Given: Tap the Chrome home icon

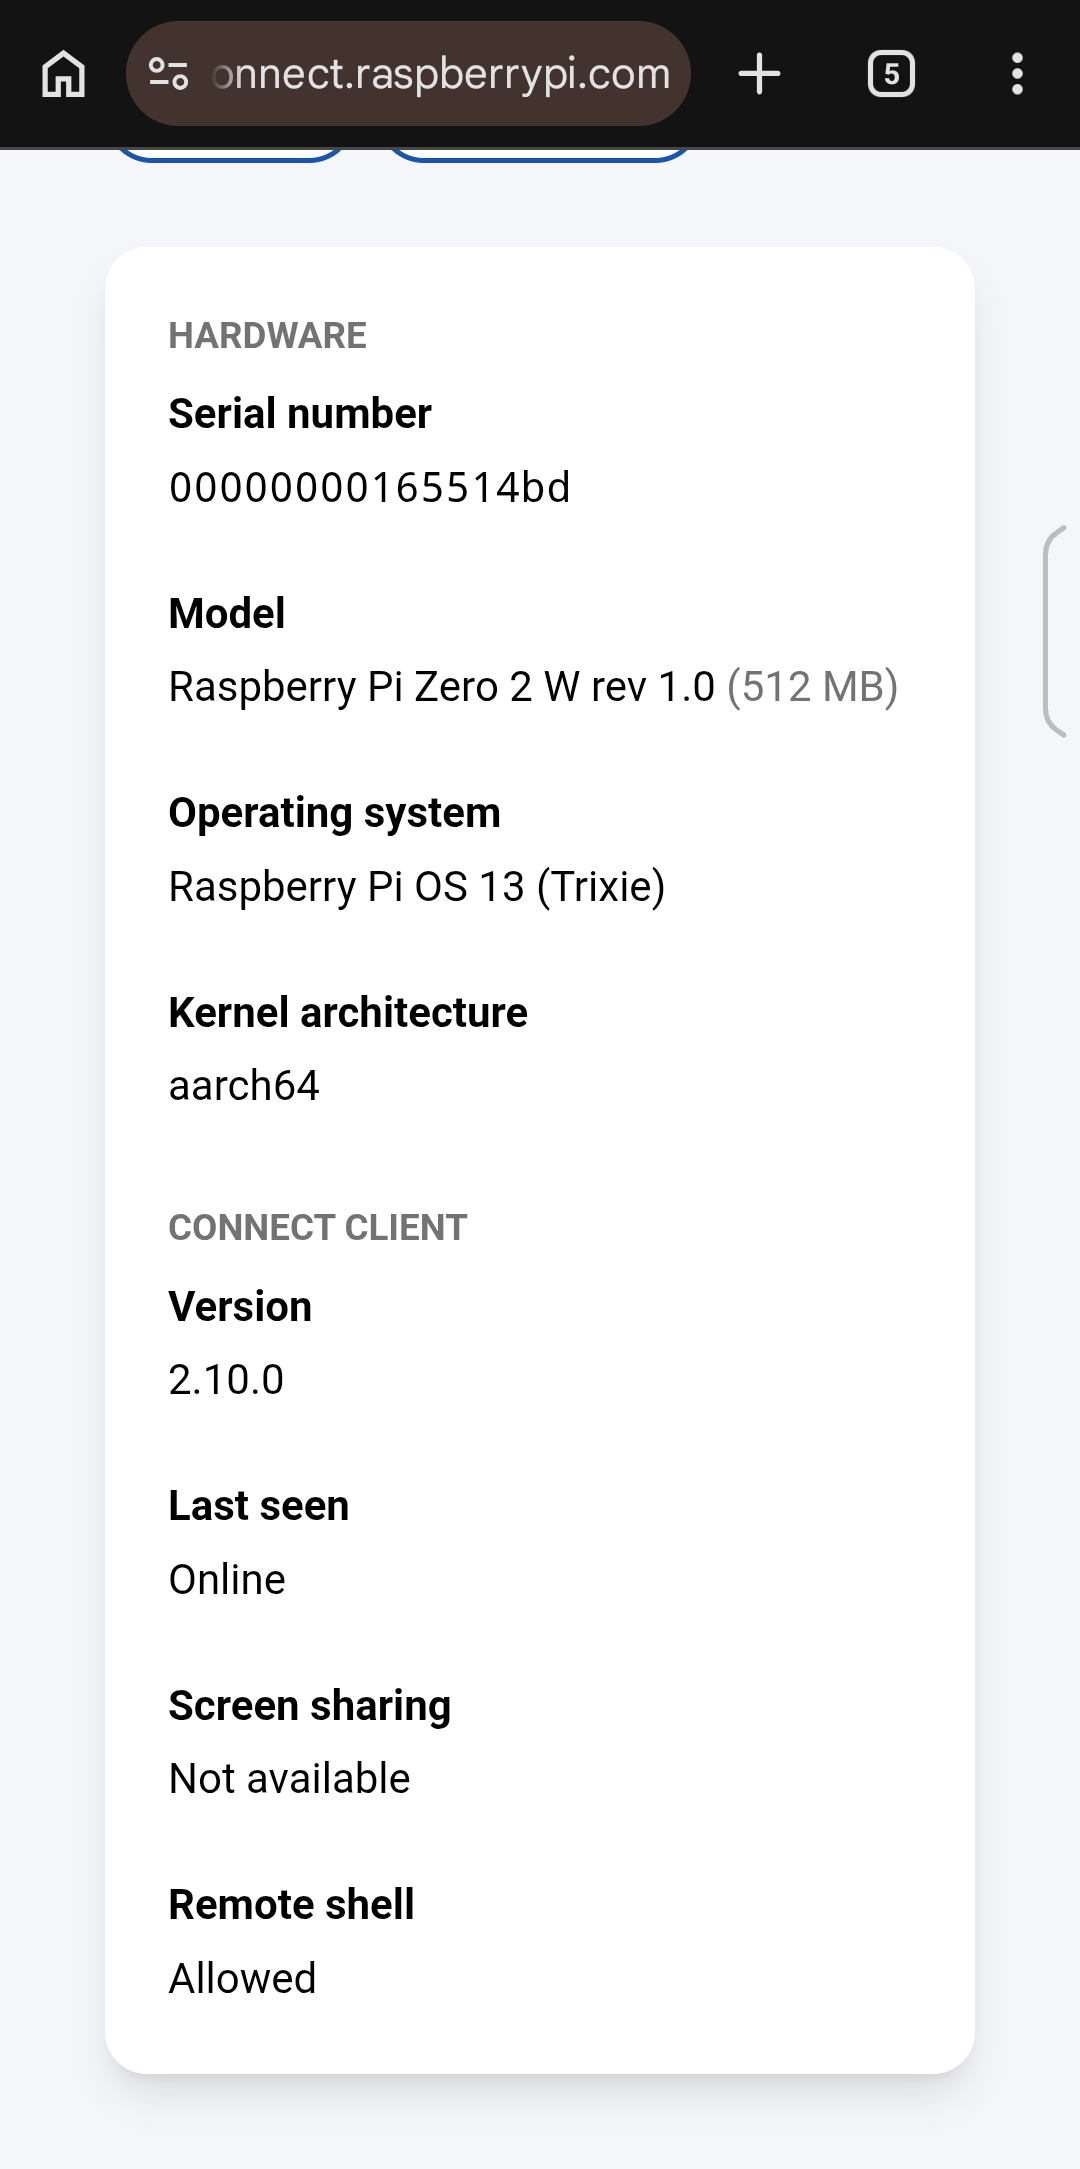Looking at the screenshot, I should (x=64, y=74).
